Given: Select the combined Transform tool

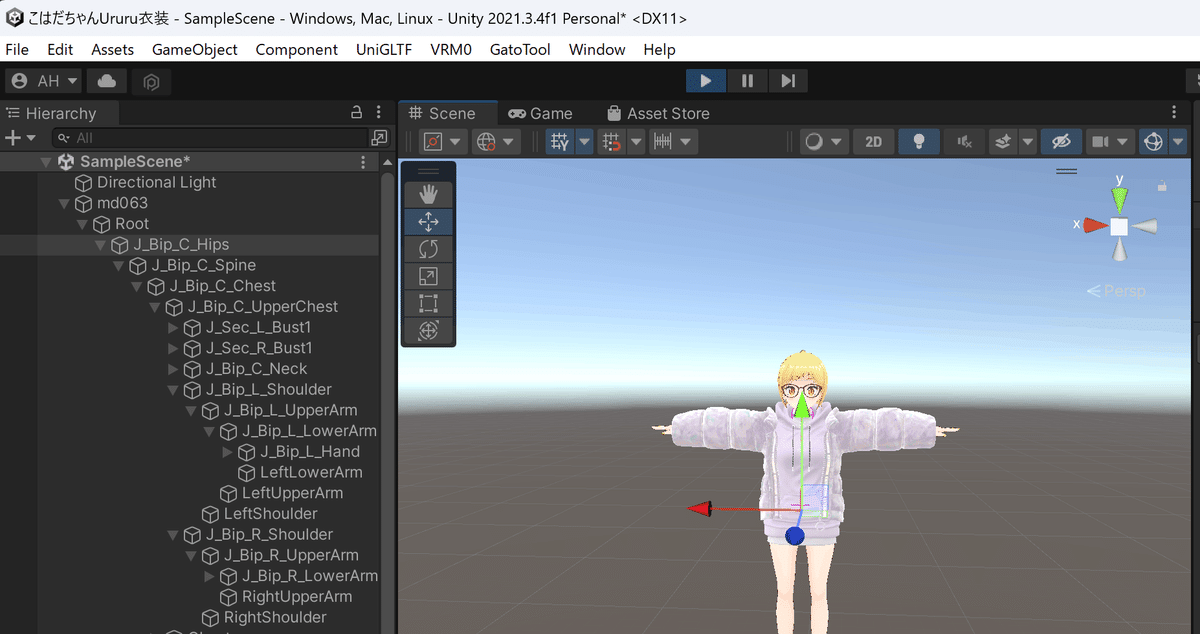Looking at the screenshot, I should click(x=428, y=330).
